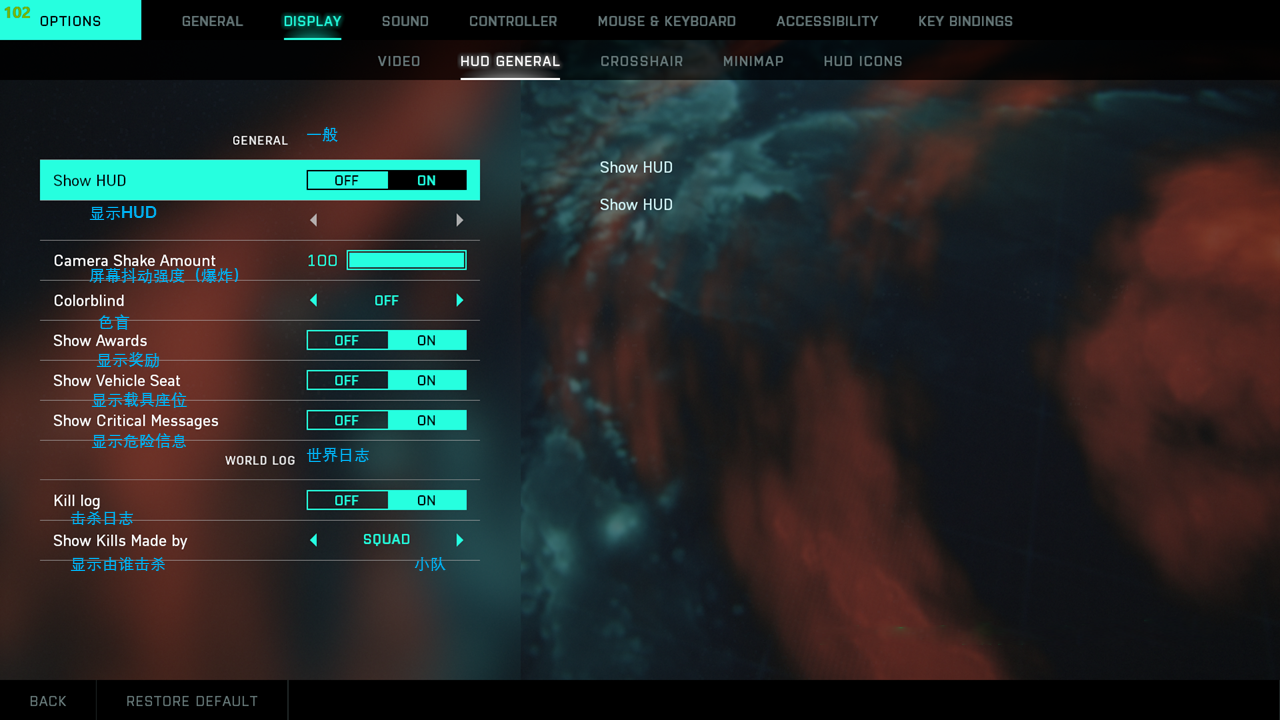
Task: Enable the Kill log
Action: tap(427, 501)
